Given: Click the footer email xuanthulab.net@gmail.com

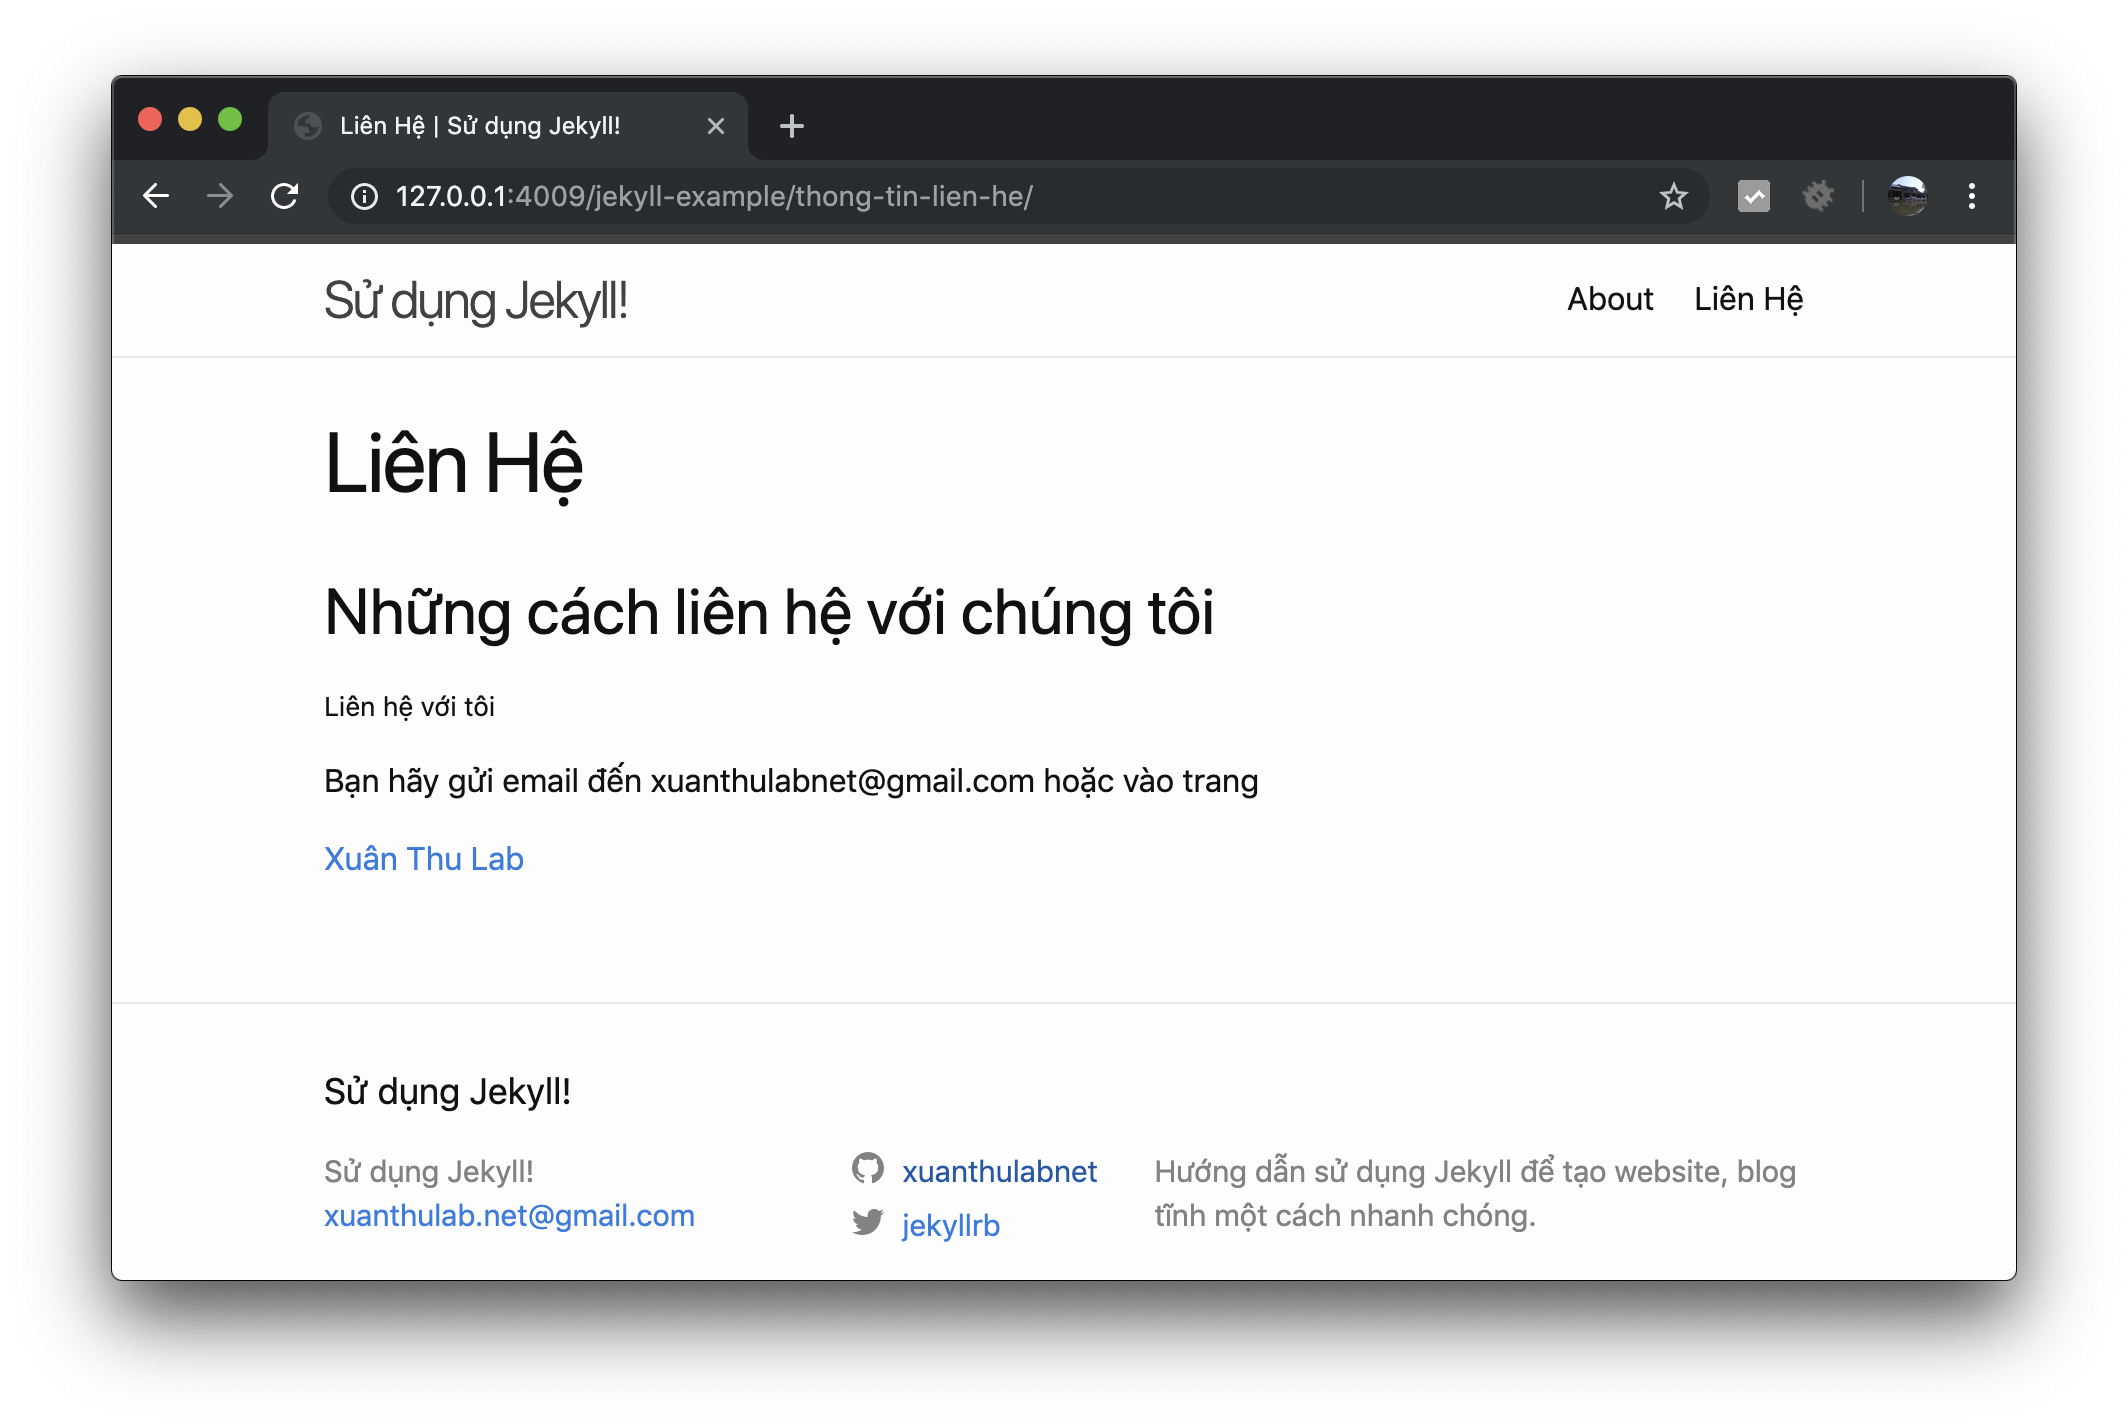Looking at the screenshot, I should (x=509, y=1216).
